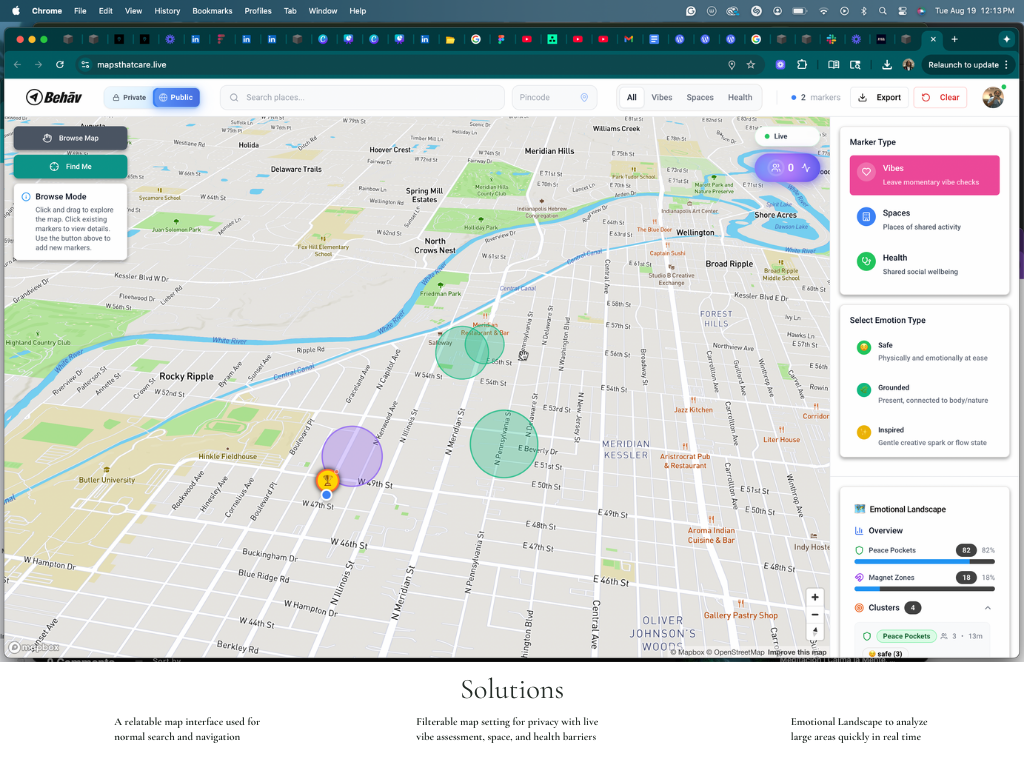Click the Mapbox logo on the map
Viewport: 1024px width, 768px height.
point(34,647)
